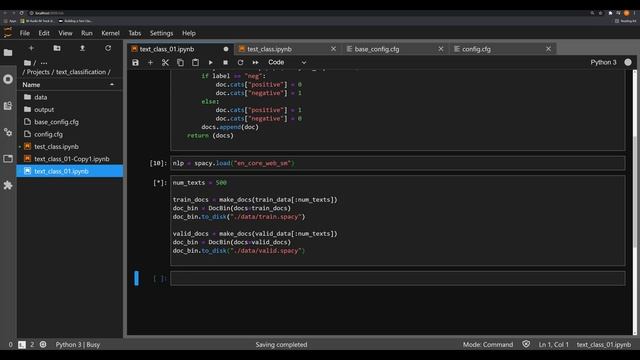
Task: Click the num_texts code cell
Action: pyautogui.click(x=398, y=220)
